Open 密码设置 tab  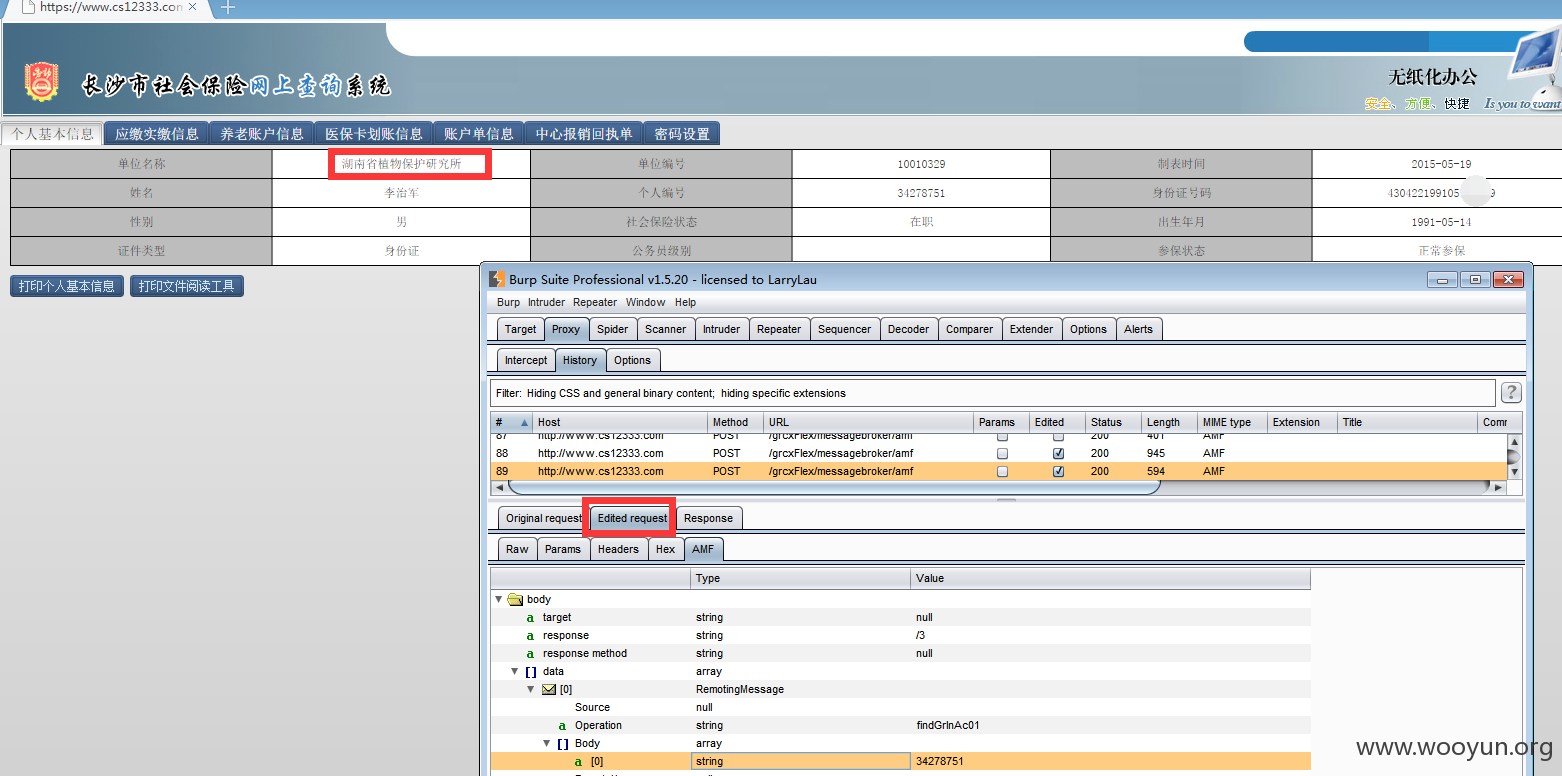[682, 134]
